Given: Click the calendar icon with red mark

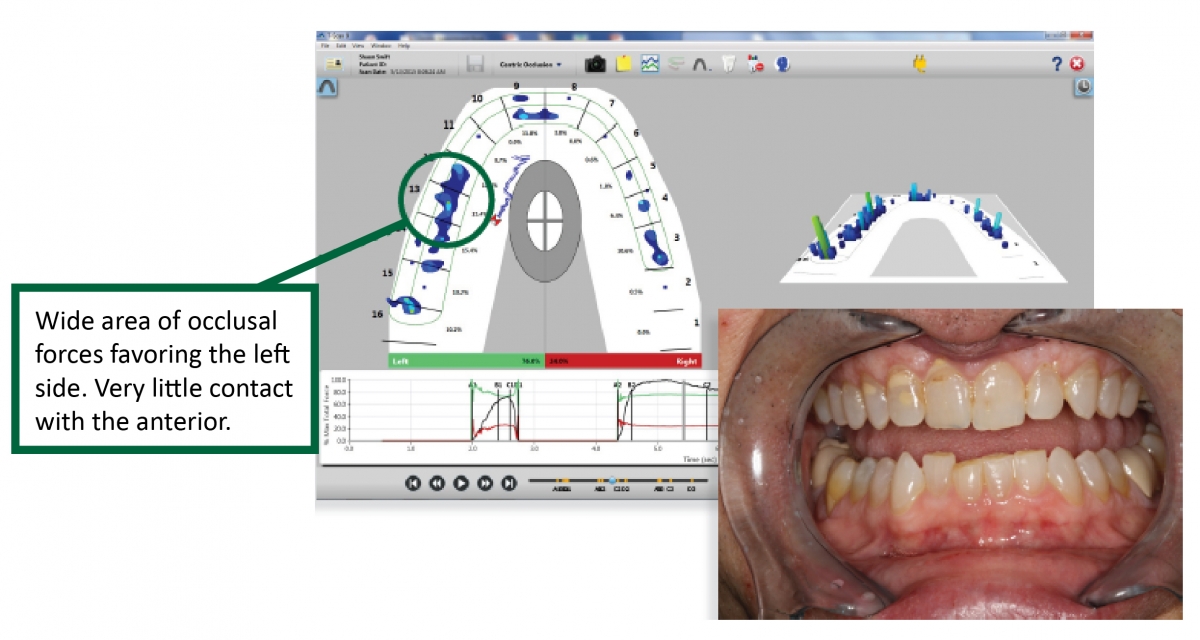Looking at the screenshot, I should point(756,64).
